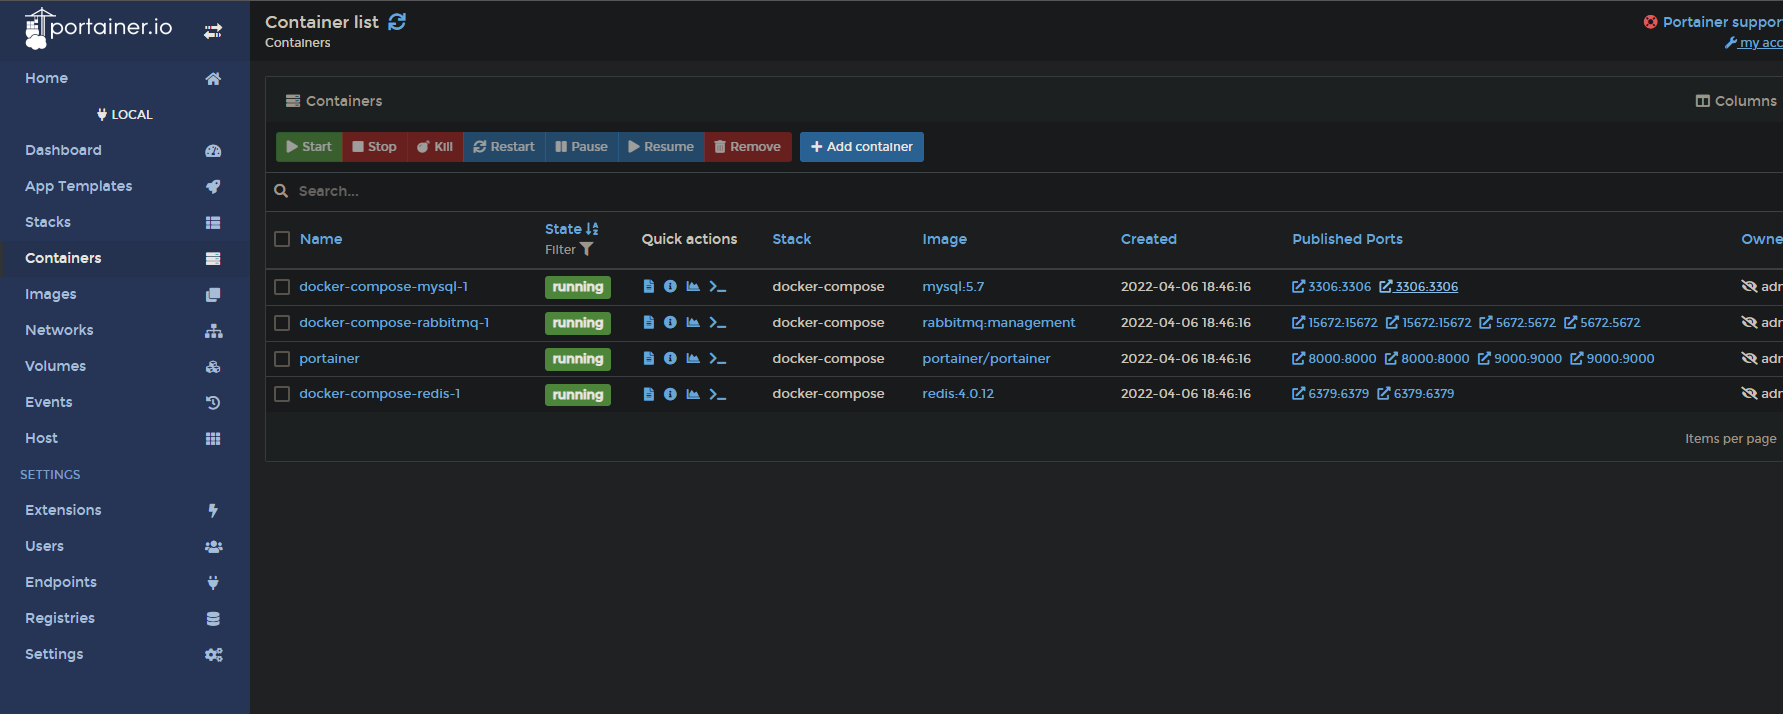
Task: Go to Home in sidebar
Action: (x=125, y=78)
